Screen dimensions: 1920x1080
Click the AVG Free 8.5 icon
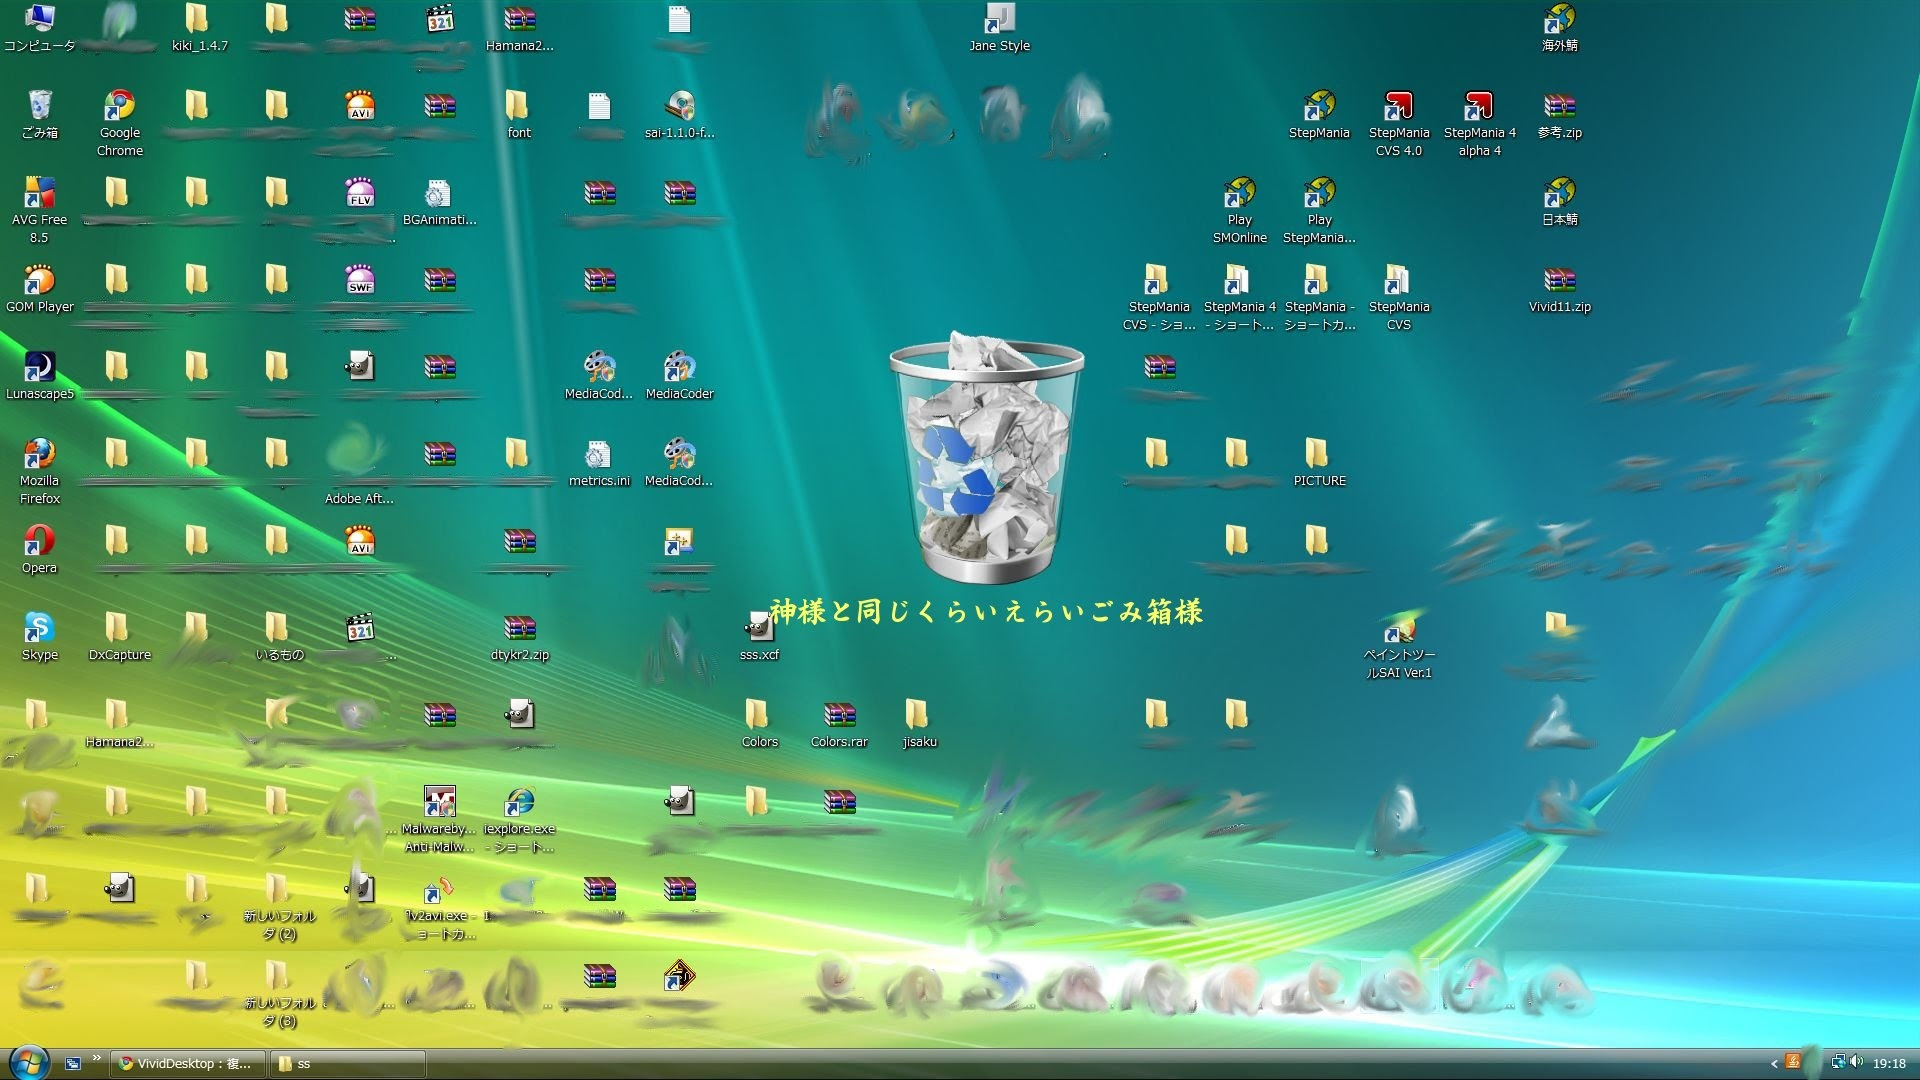point(39,194)
